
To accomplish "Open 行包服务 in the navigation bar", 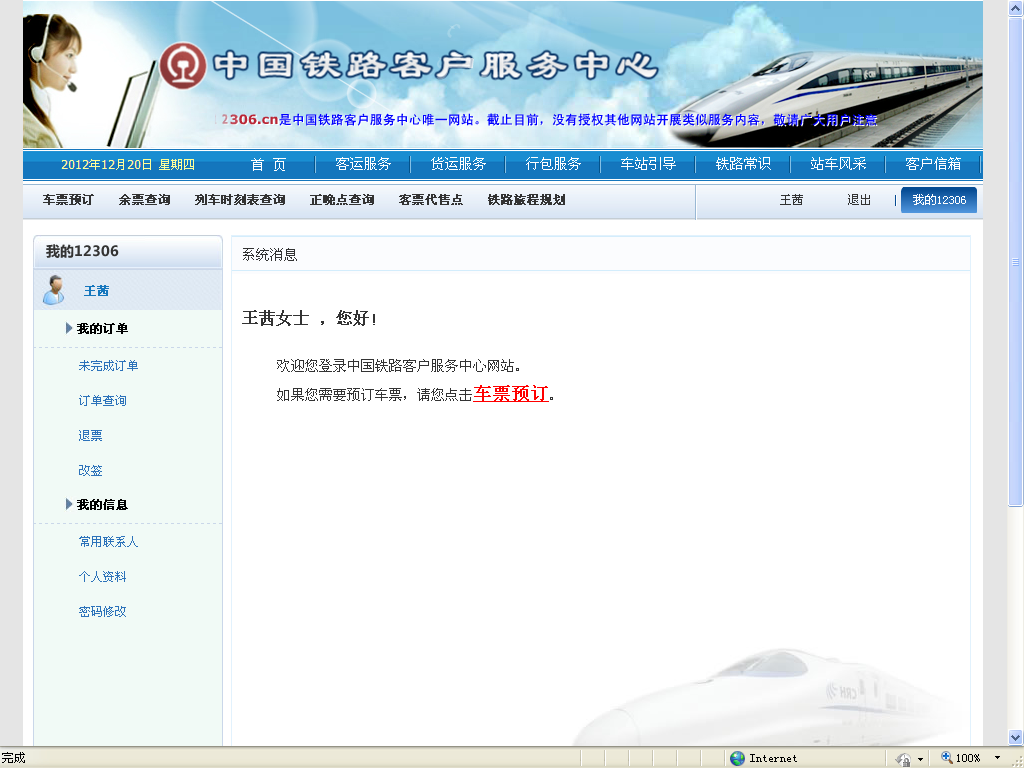I will click(553, 164).
